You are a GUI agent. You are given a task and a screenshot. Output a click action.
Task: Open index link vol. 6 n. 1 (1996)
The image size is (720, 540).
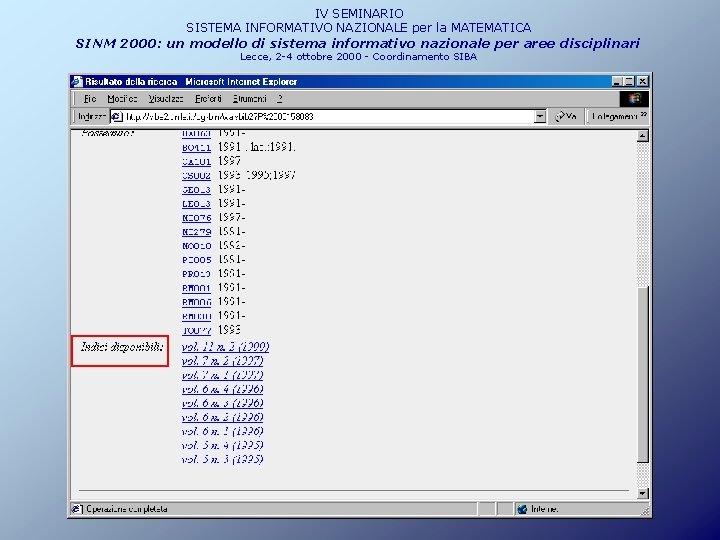[x=223, y=431]
